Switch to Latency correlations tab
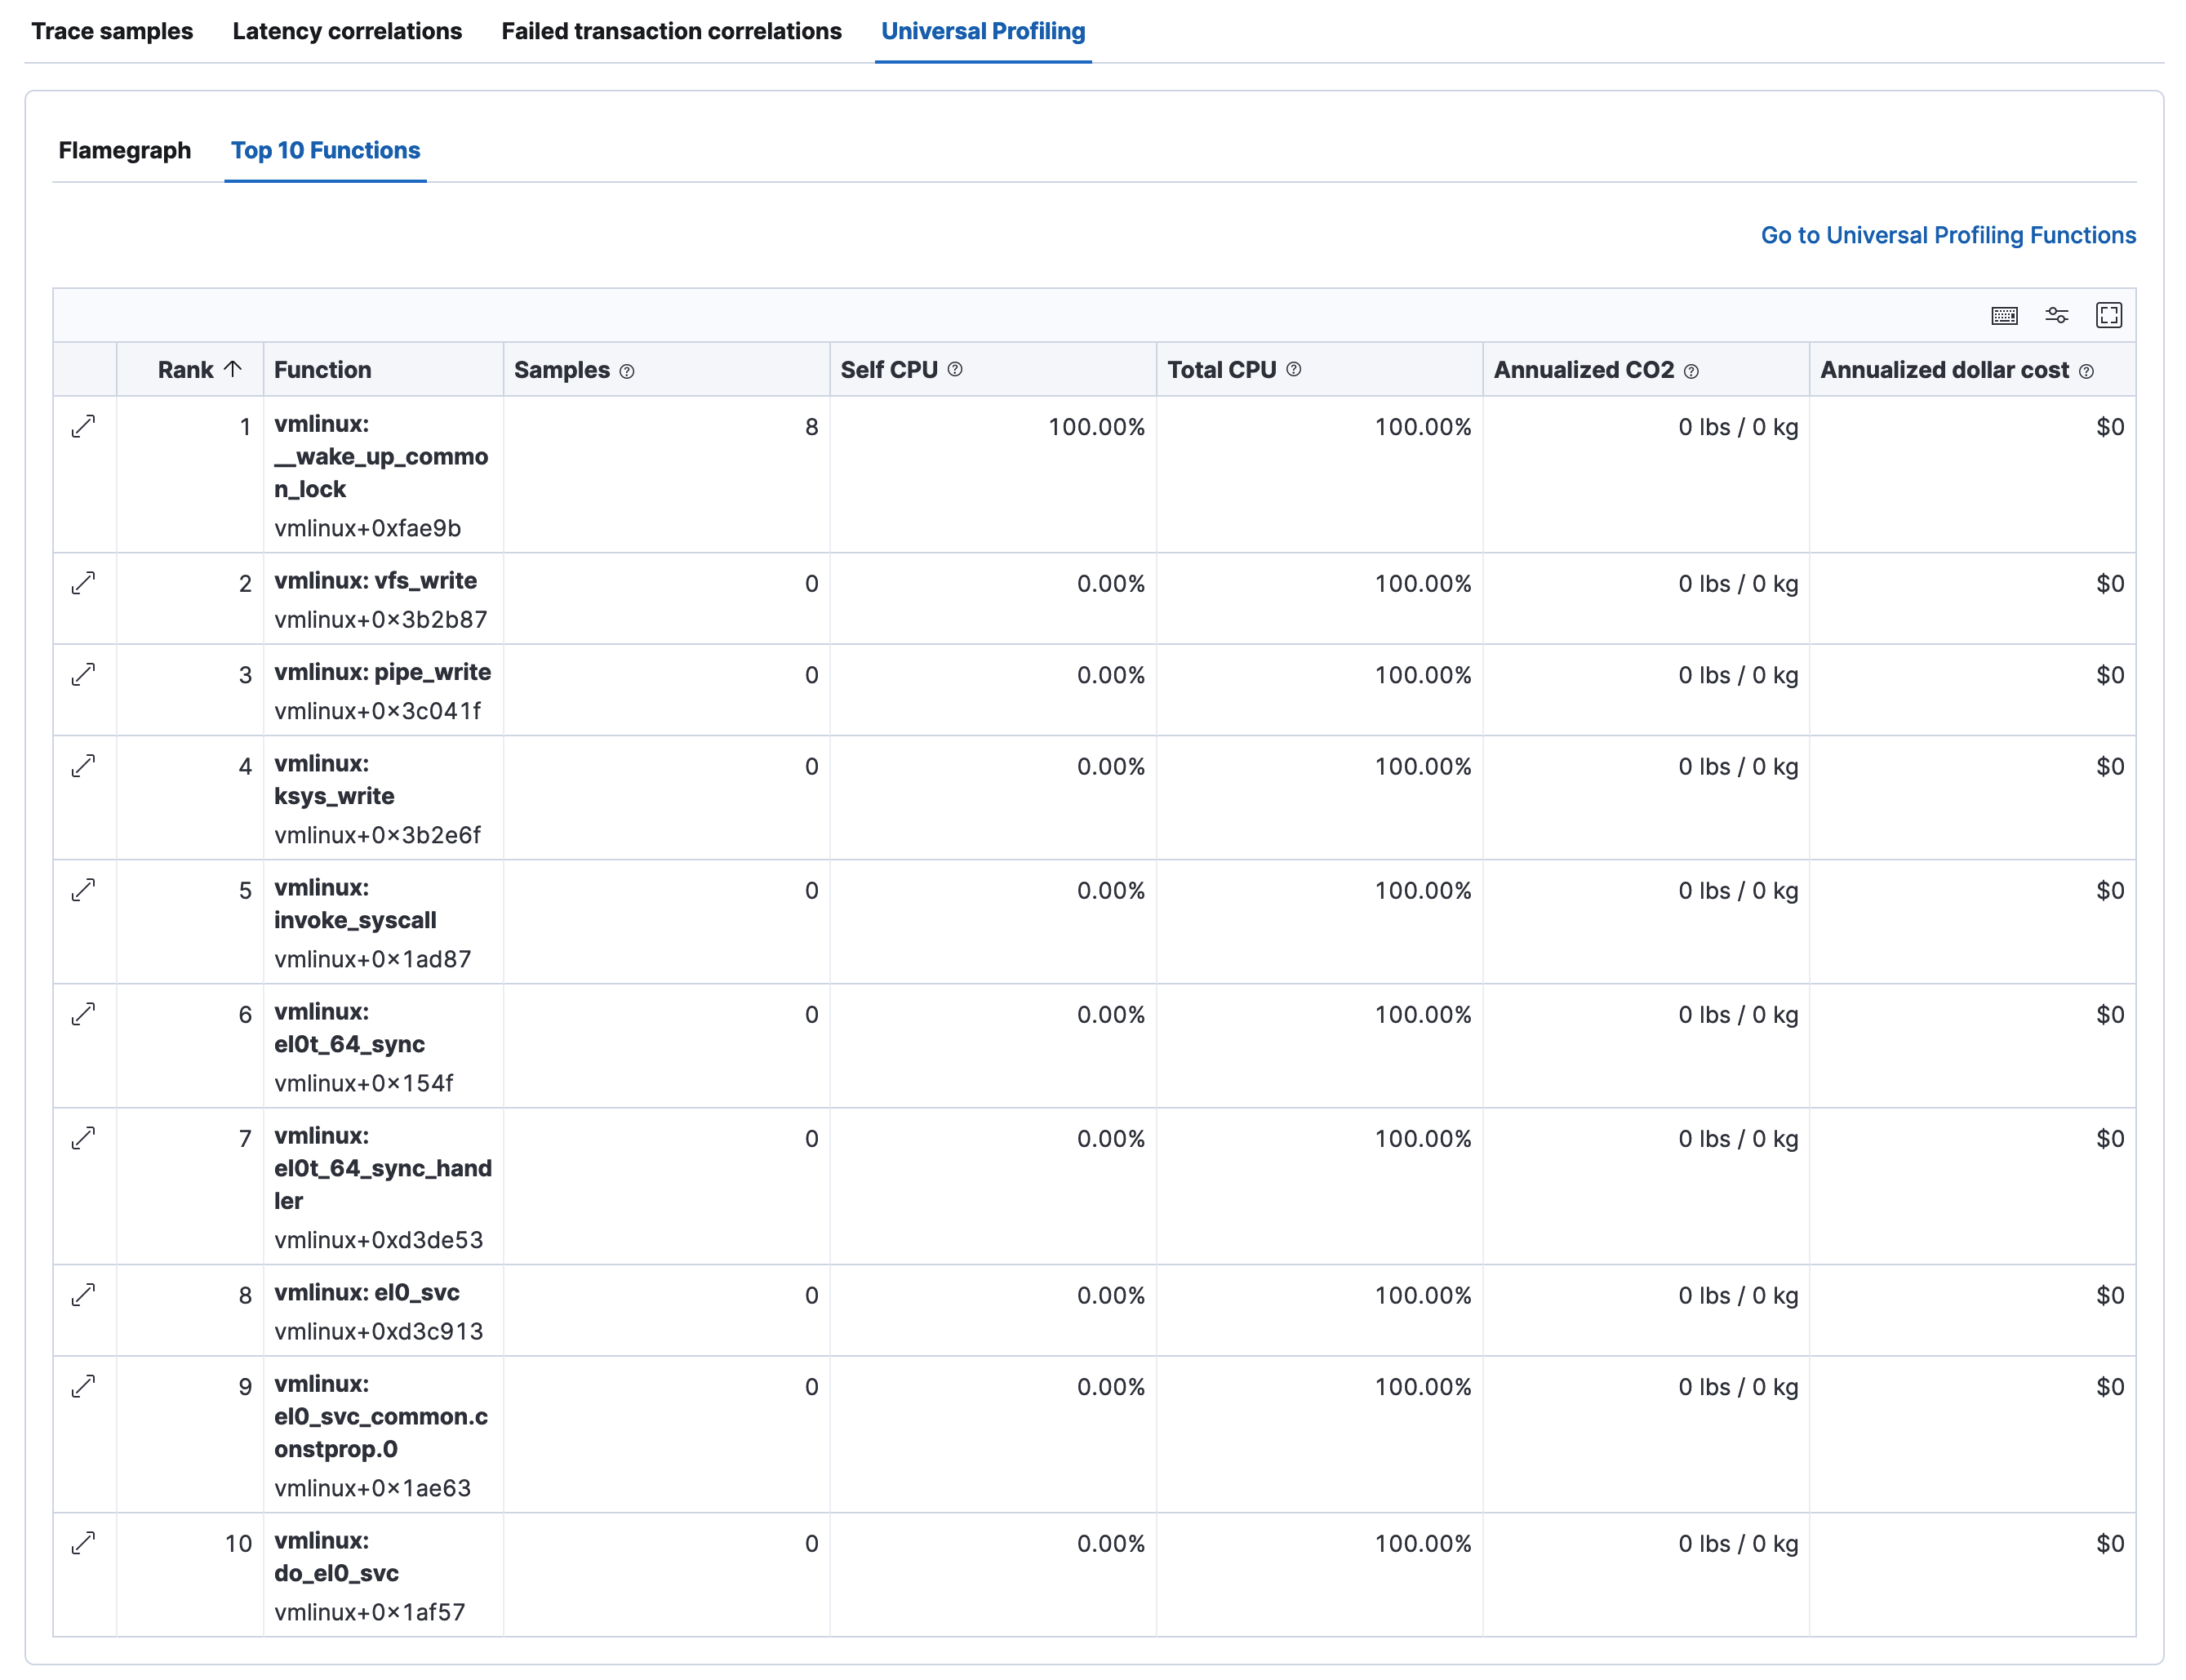The height and width of the screenshot is (1680, 2186). coord(347,31)
